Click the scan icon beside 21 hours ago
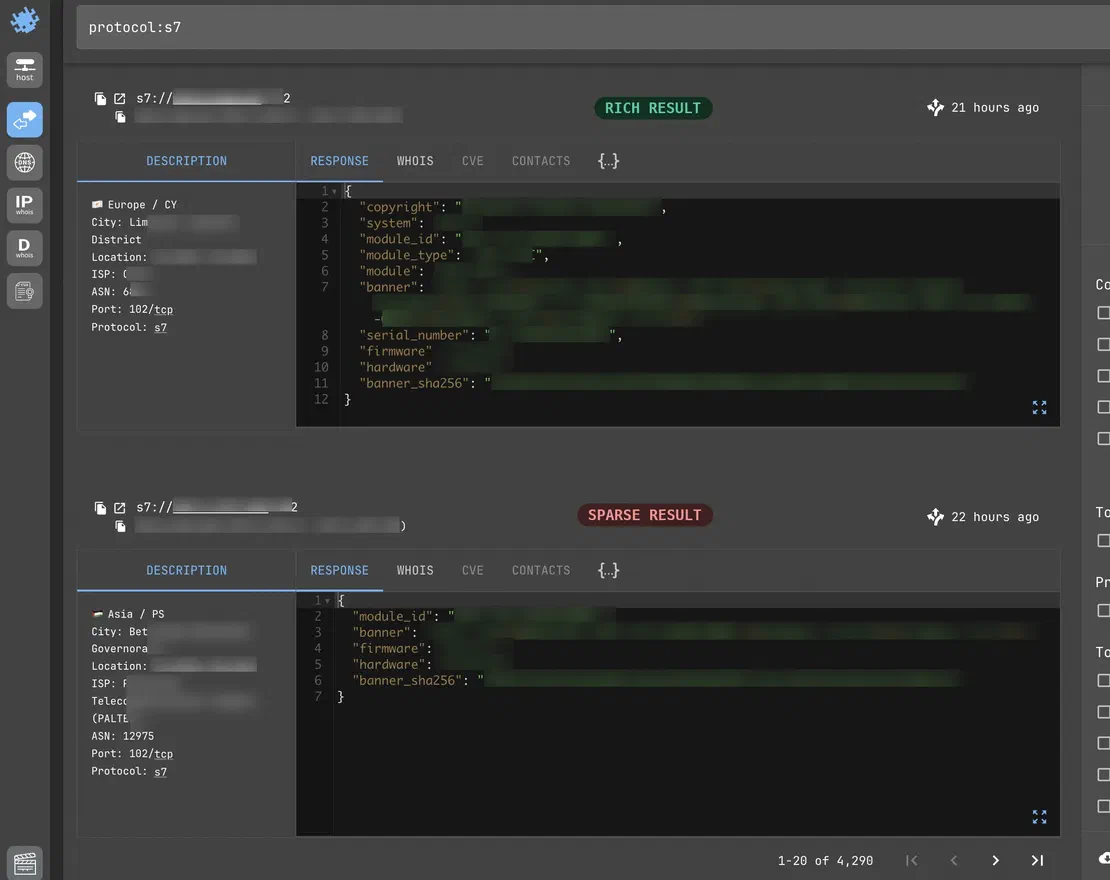Viewport: 1110px width, 880px height. coord(935,108)
